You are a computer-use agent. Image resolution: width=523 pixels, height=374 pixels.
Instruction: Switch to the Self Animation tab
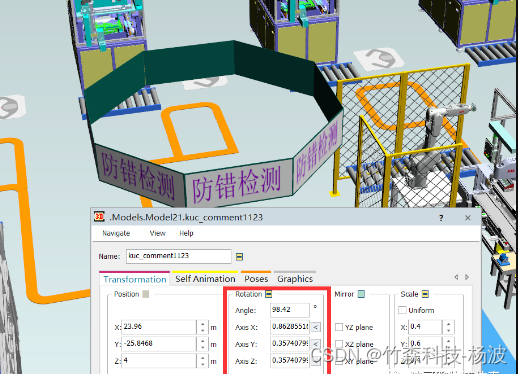tap(205, 279)
